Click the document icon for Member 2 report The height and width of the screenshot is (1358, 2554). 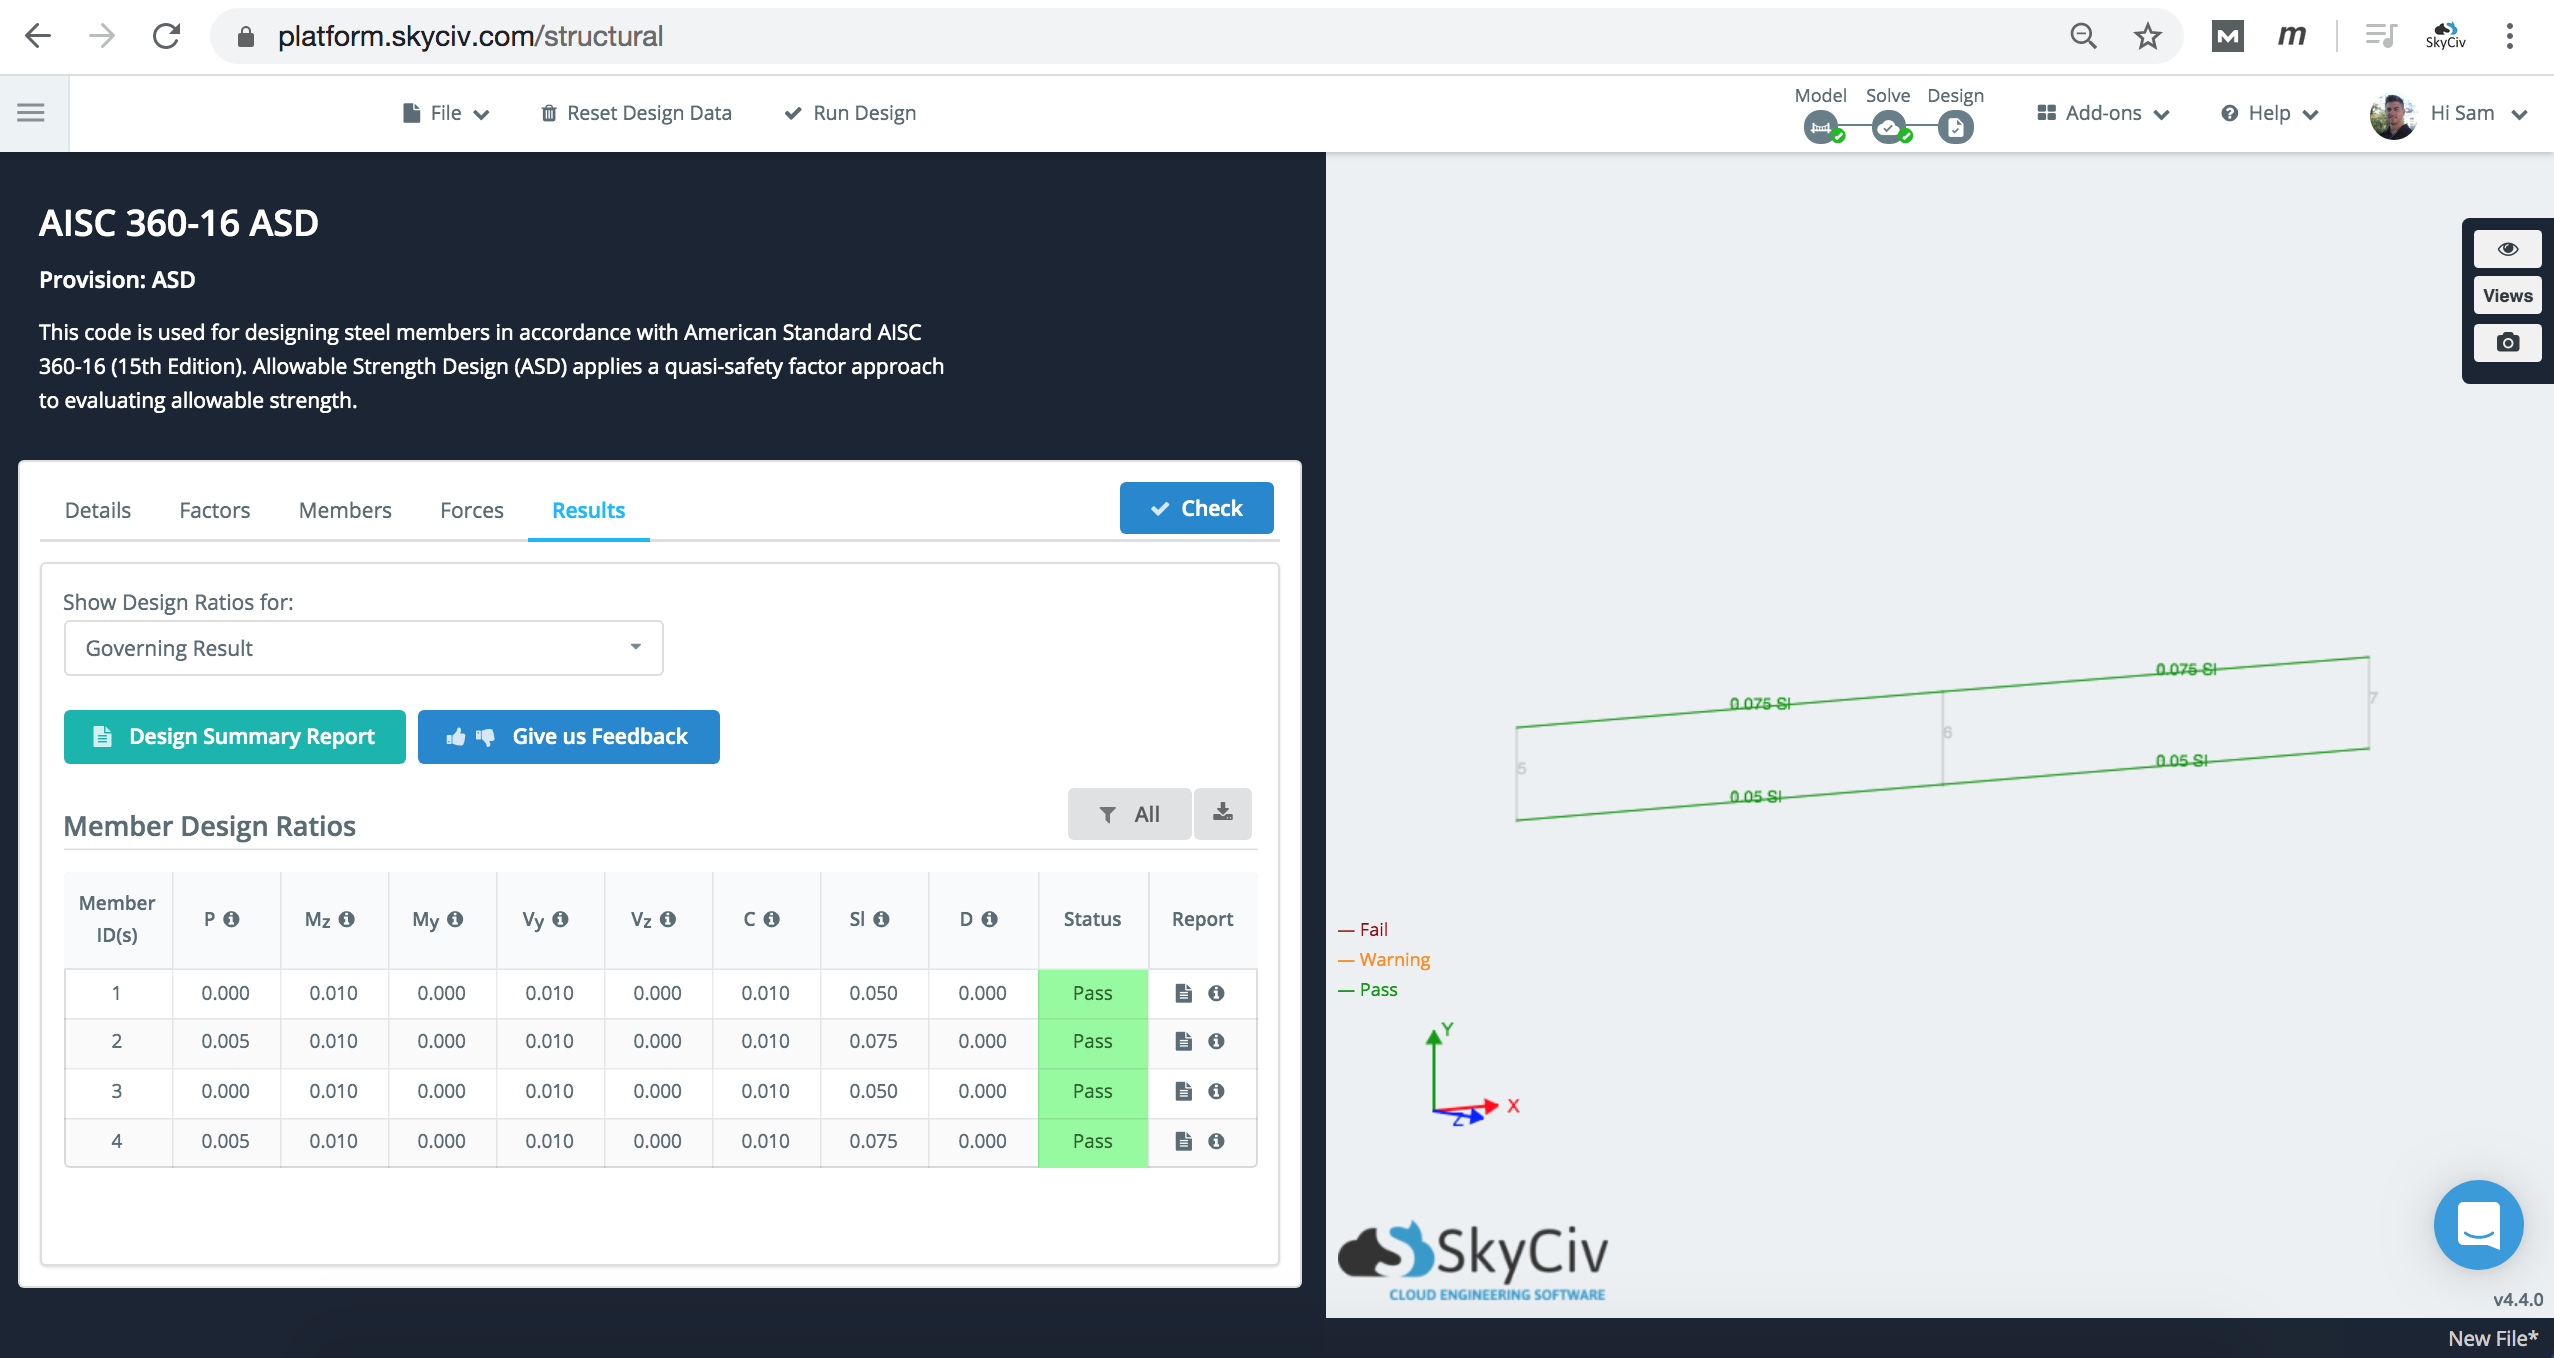(x=1184, y=1042)
